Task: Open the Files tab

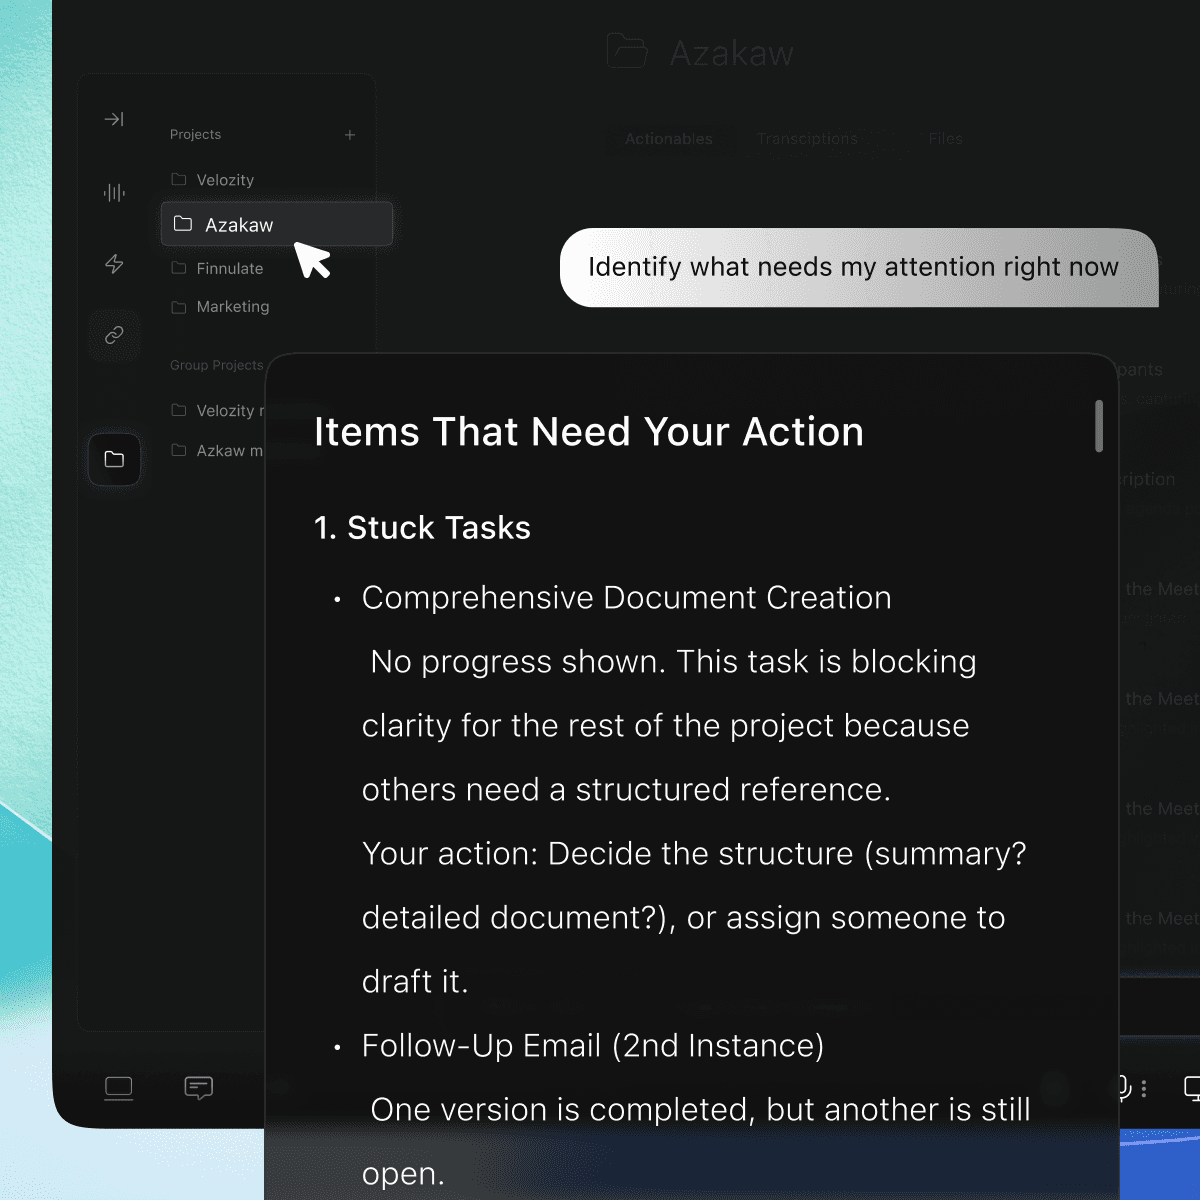Action: point(944,139)
